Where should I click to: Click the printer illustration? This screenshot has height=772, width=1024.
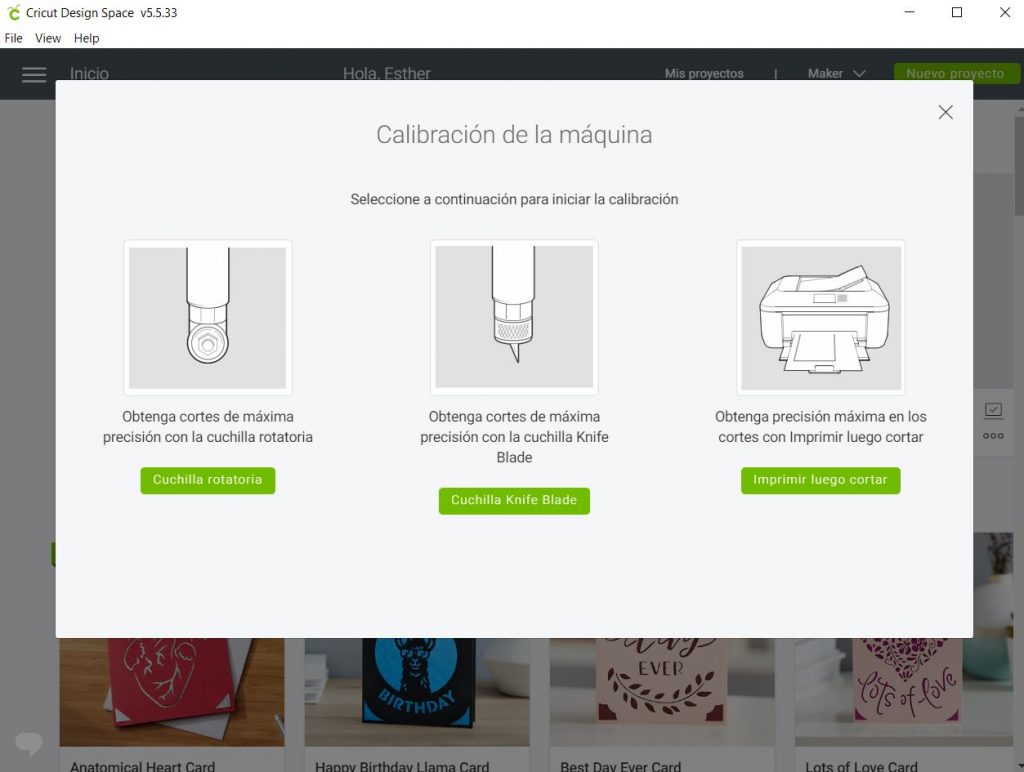(x=821, y=317)
